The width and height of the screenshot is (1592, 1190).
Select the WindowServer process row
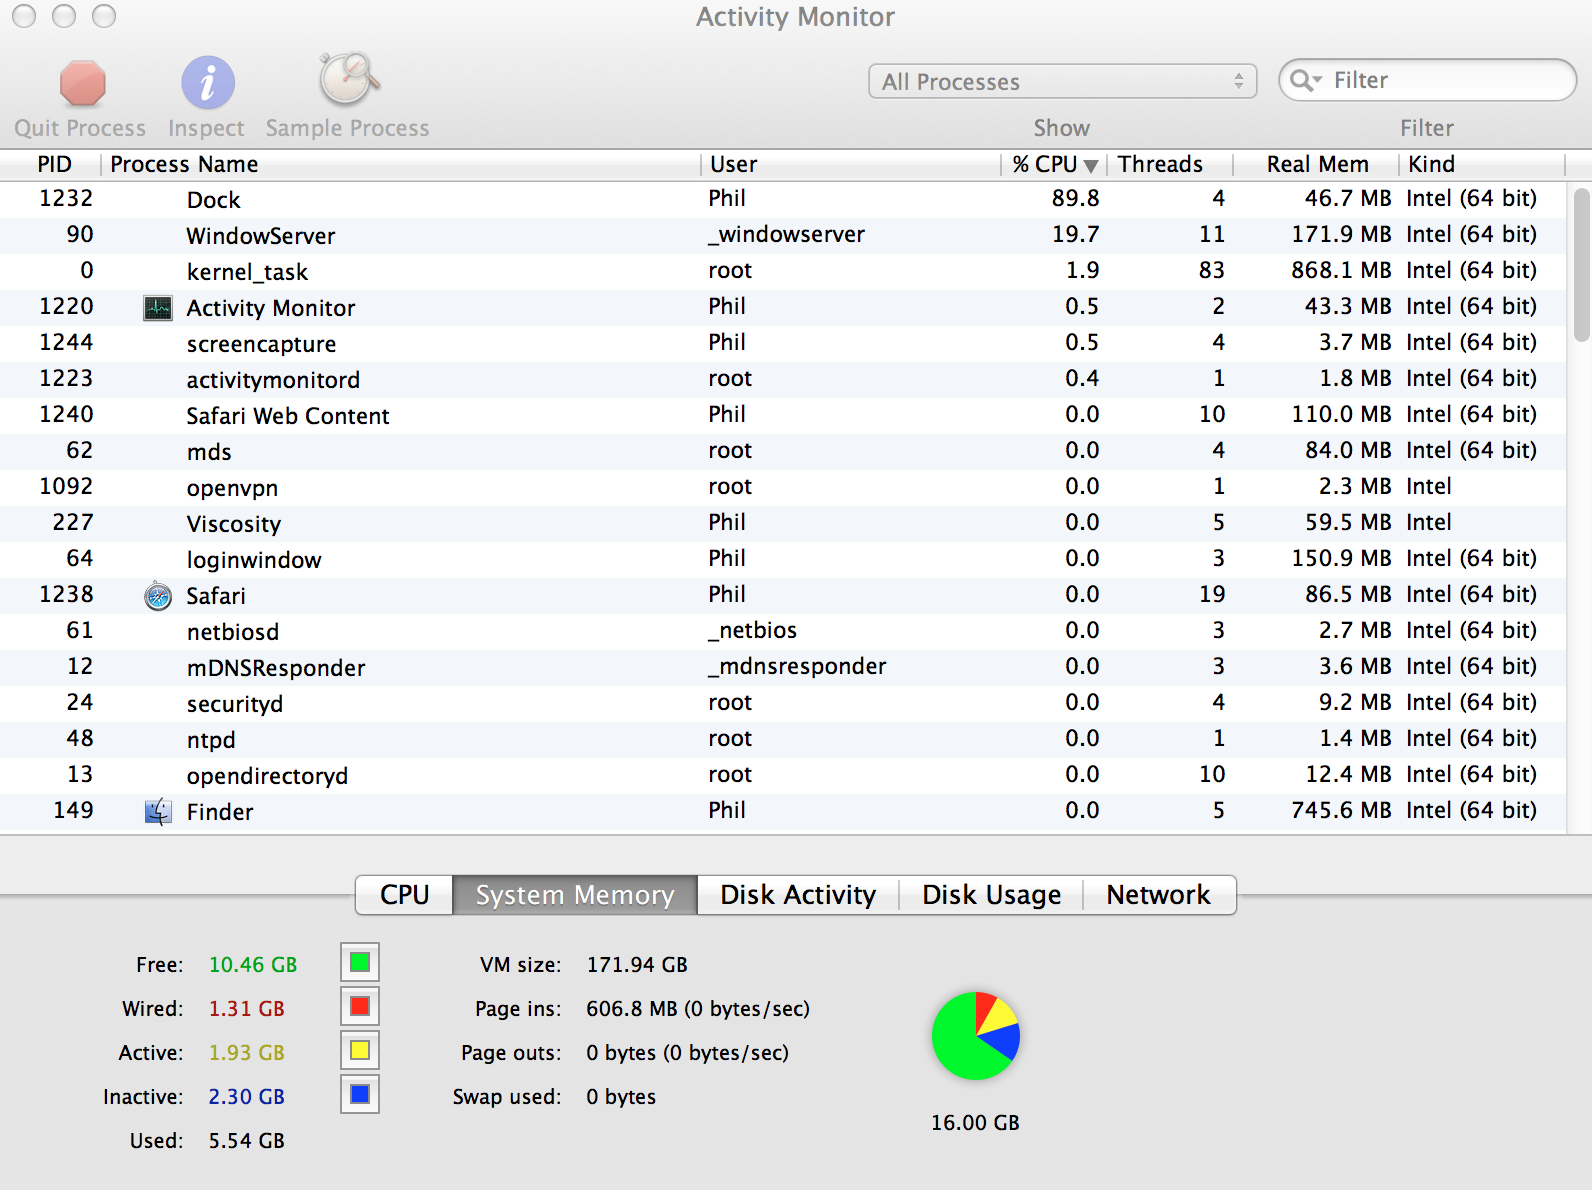click(x=783, y=235)
